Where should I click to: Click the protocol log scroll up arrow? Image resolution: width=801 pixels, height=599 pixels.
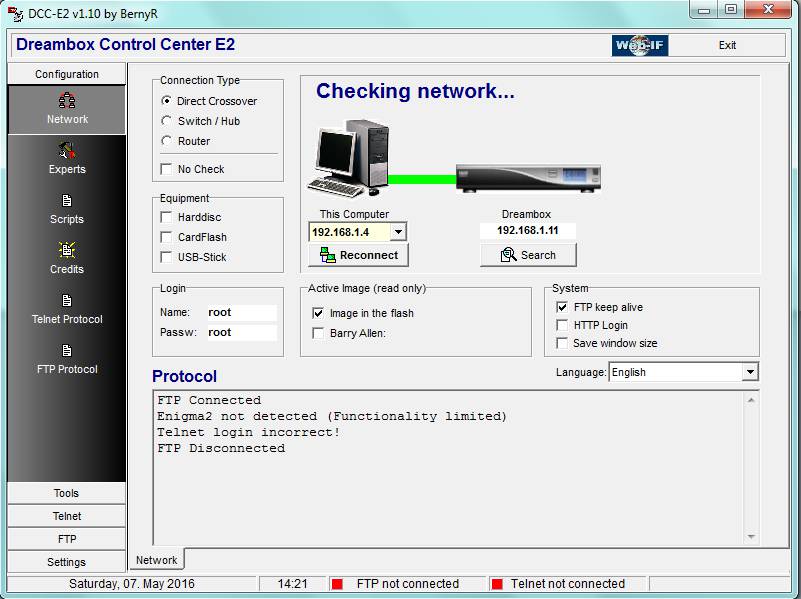coord(751,400)
